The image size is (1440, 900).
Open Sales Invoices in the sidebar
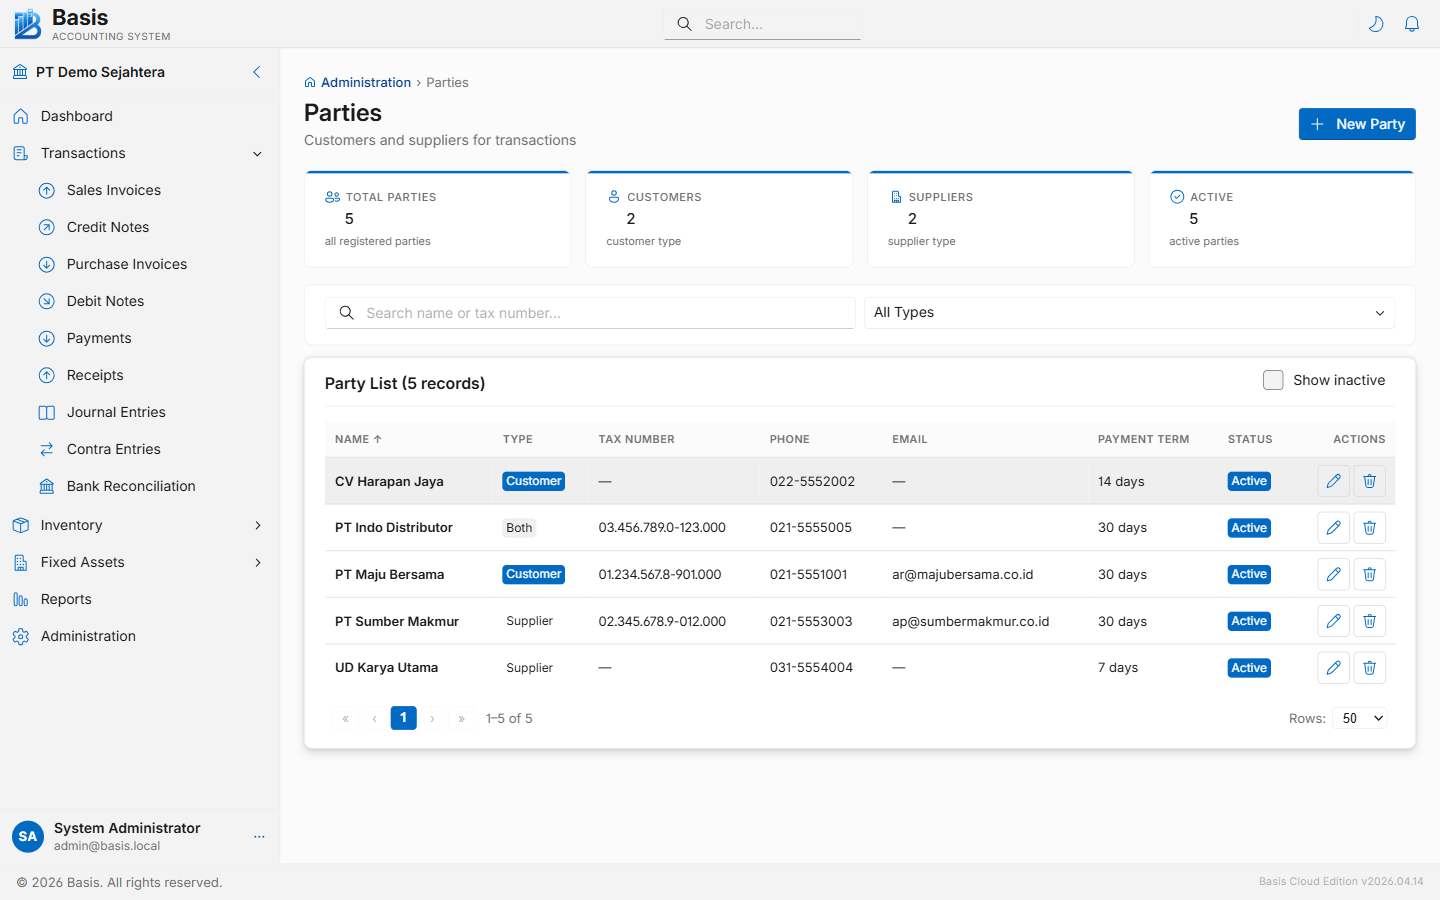[x=113, y=190]
